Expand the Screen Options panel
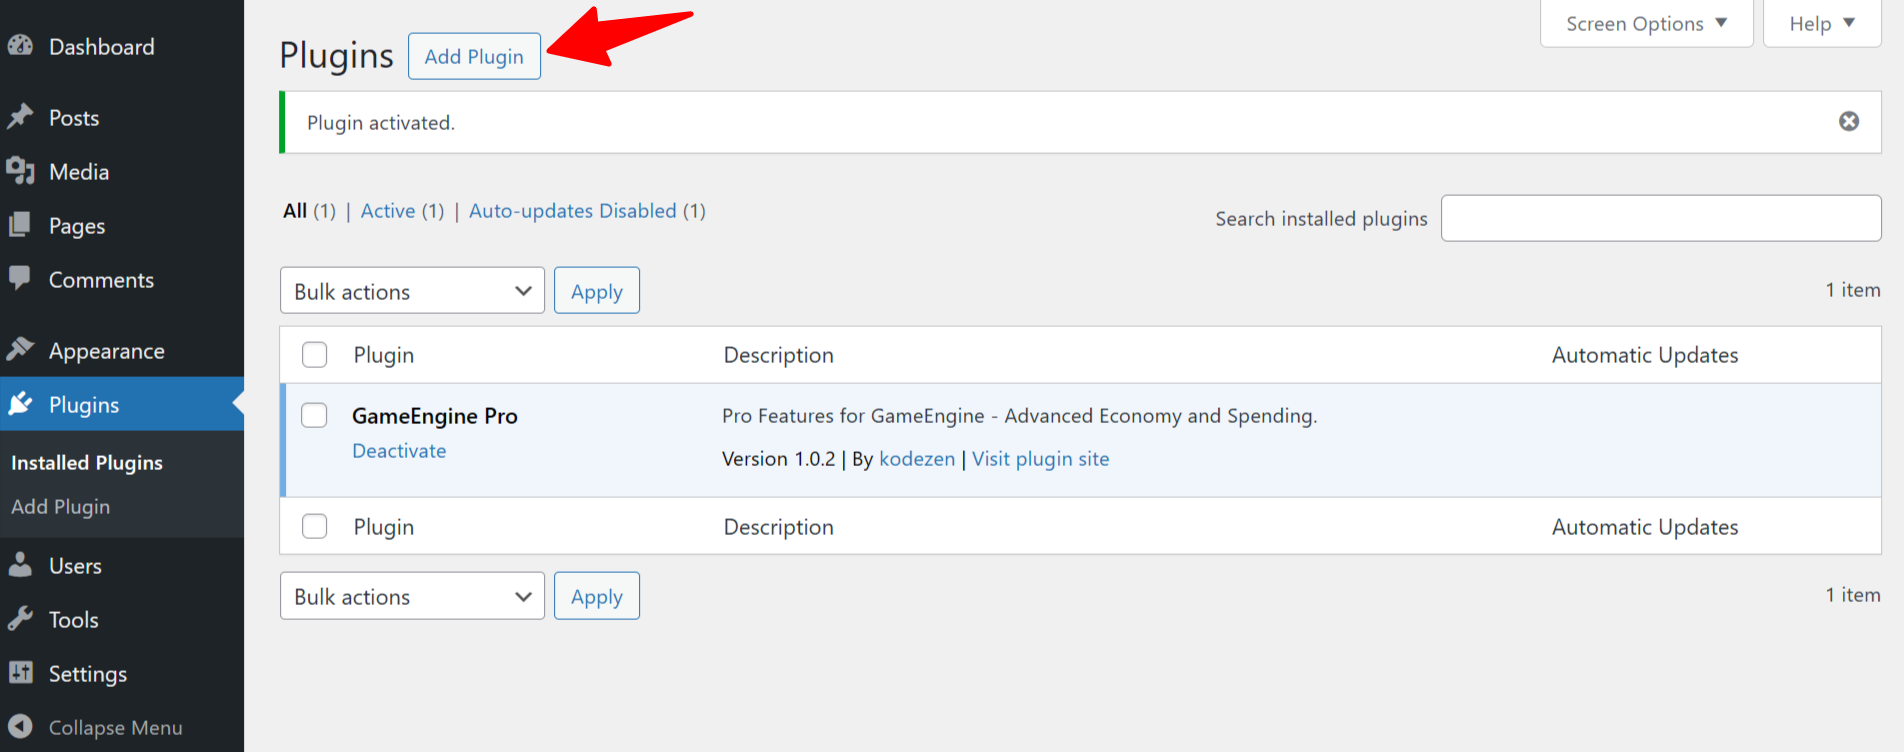The image size is (1904, 752). point(1646,23)
